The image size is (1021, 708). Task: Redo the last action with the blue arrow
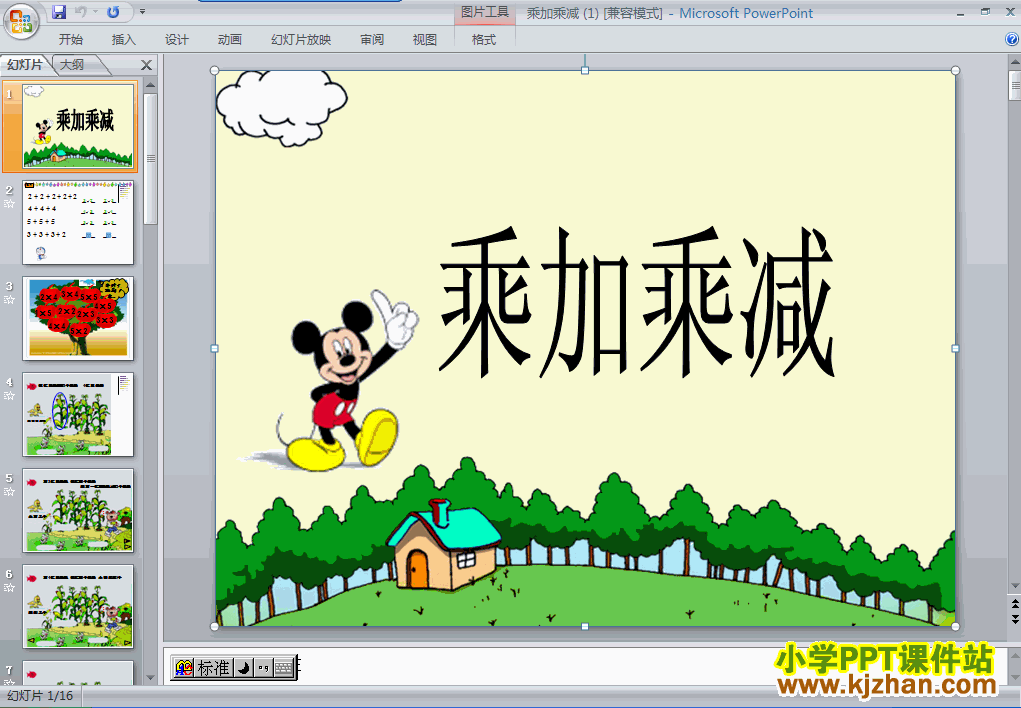coord(113,12)
